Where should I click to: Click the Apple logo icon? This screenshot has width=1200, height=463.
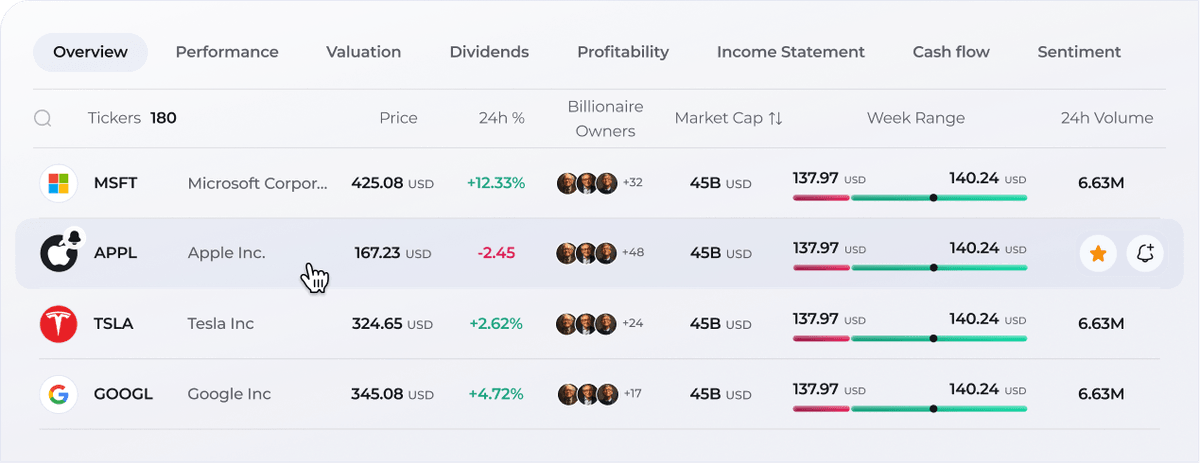point(58,253)
